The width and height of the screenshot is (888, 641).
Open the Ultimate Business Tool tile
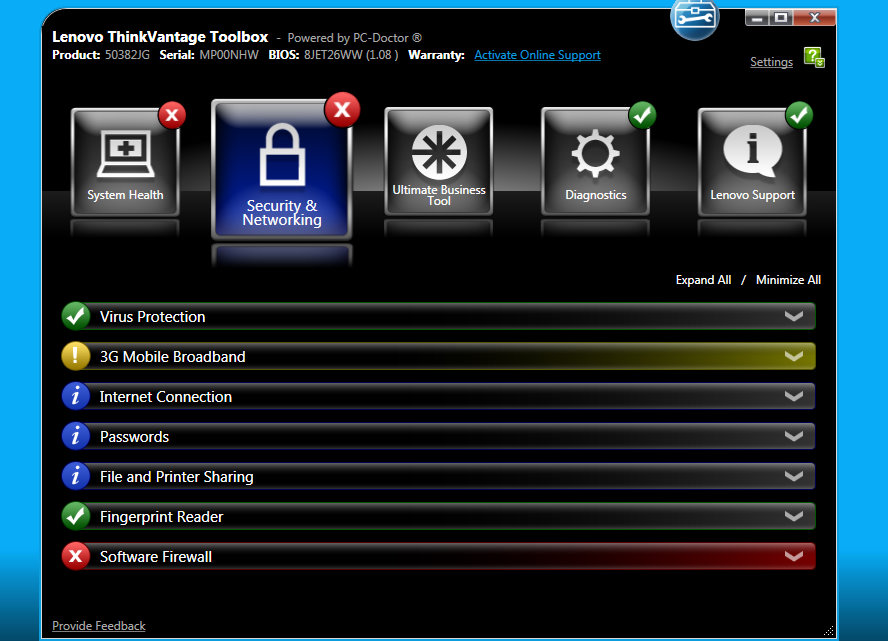tap(438, 161)
